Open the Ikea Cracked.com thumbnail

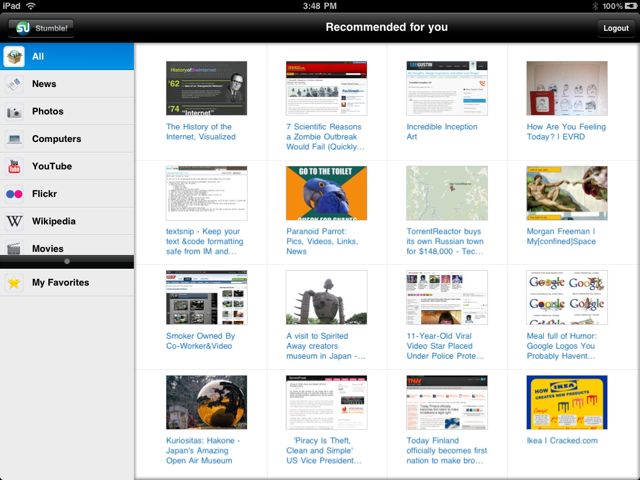point(567,402)
